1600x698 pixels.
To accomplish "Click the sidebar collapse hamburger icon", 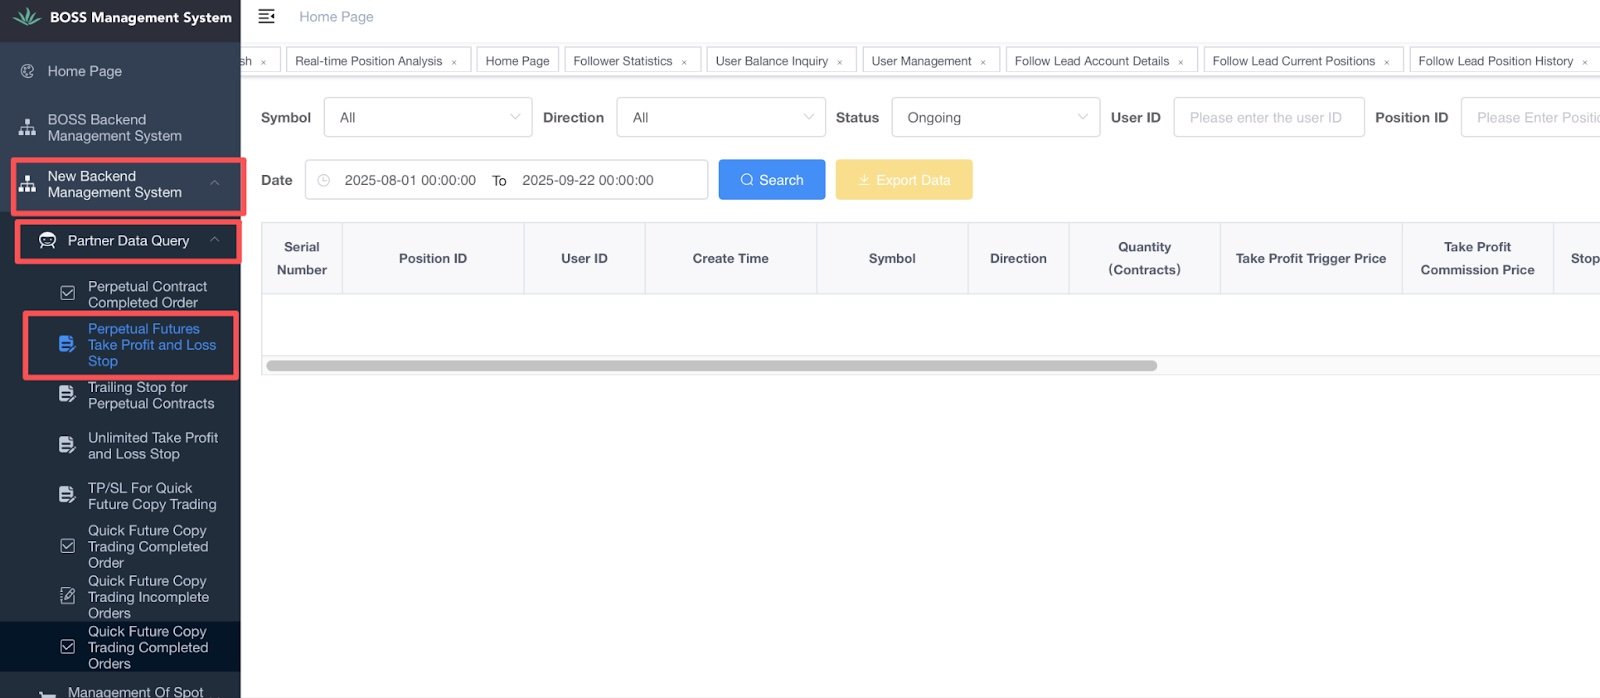I will coord(266,16).
